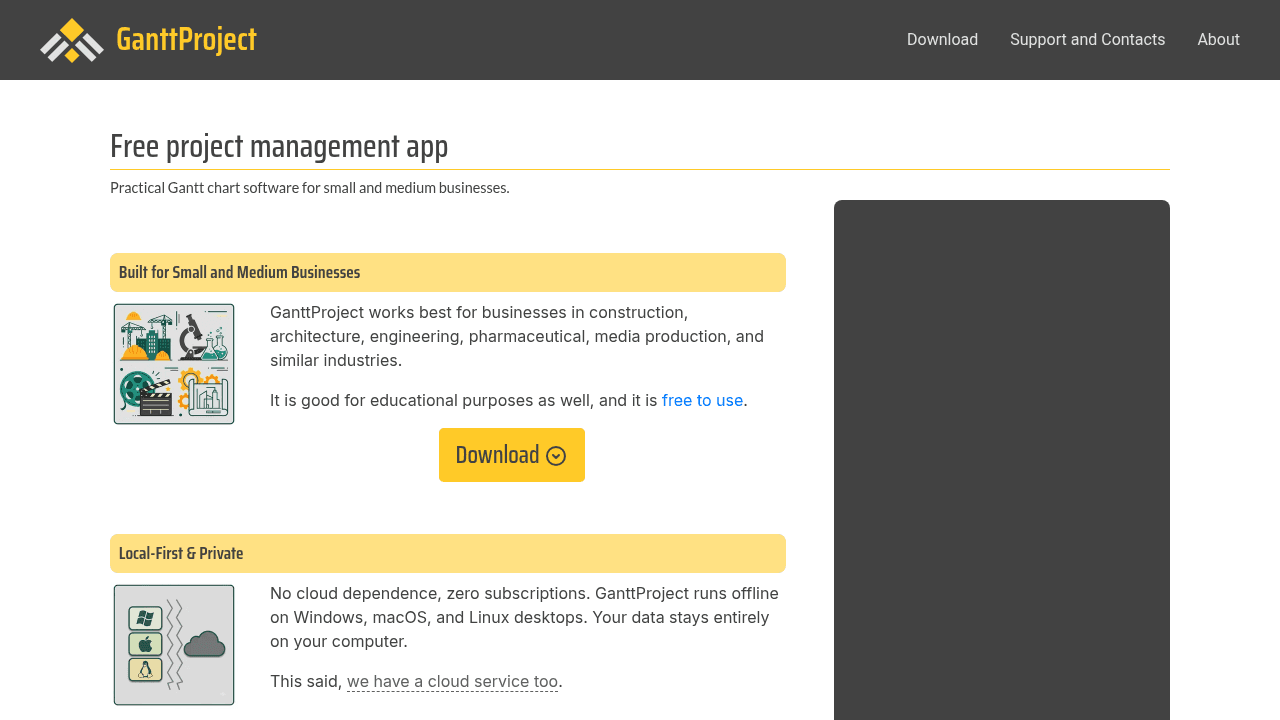Go to the About page
Screen dimensions: 1280x720
click(1218, 40)
